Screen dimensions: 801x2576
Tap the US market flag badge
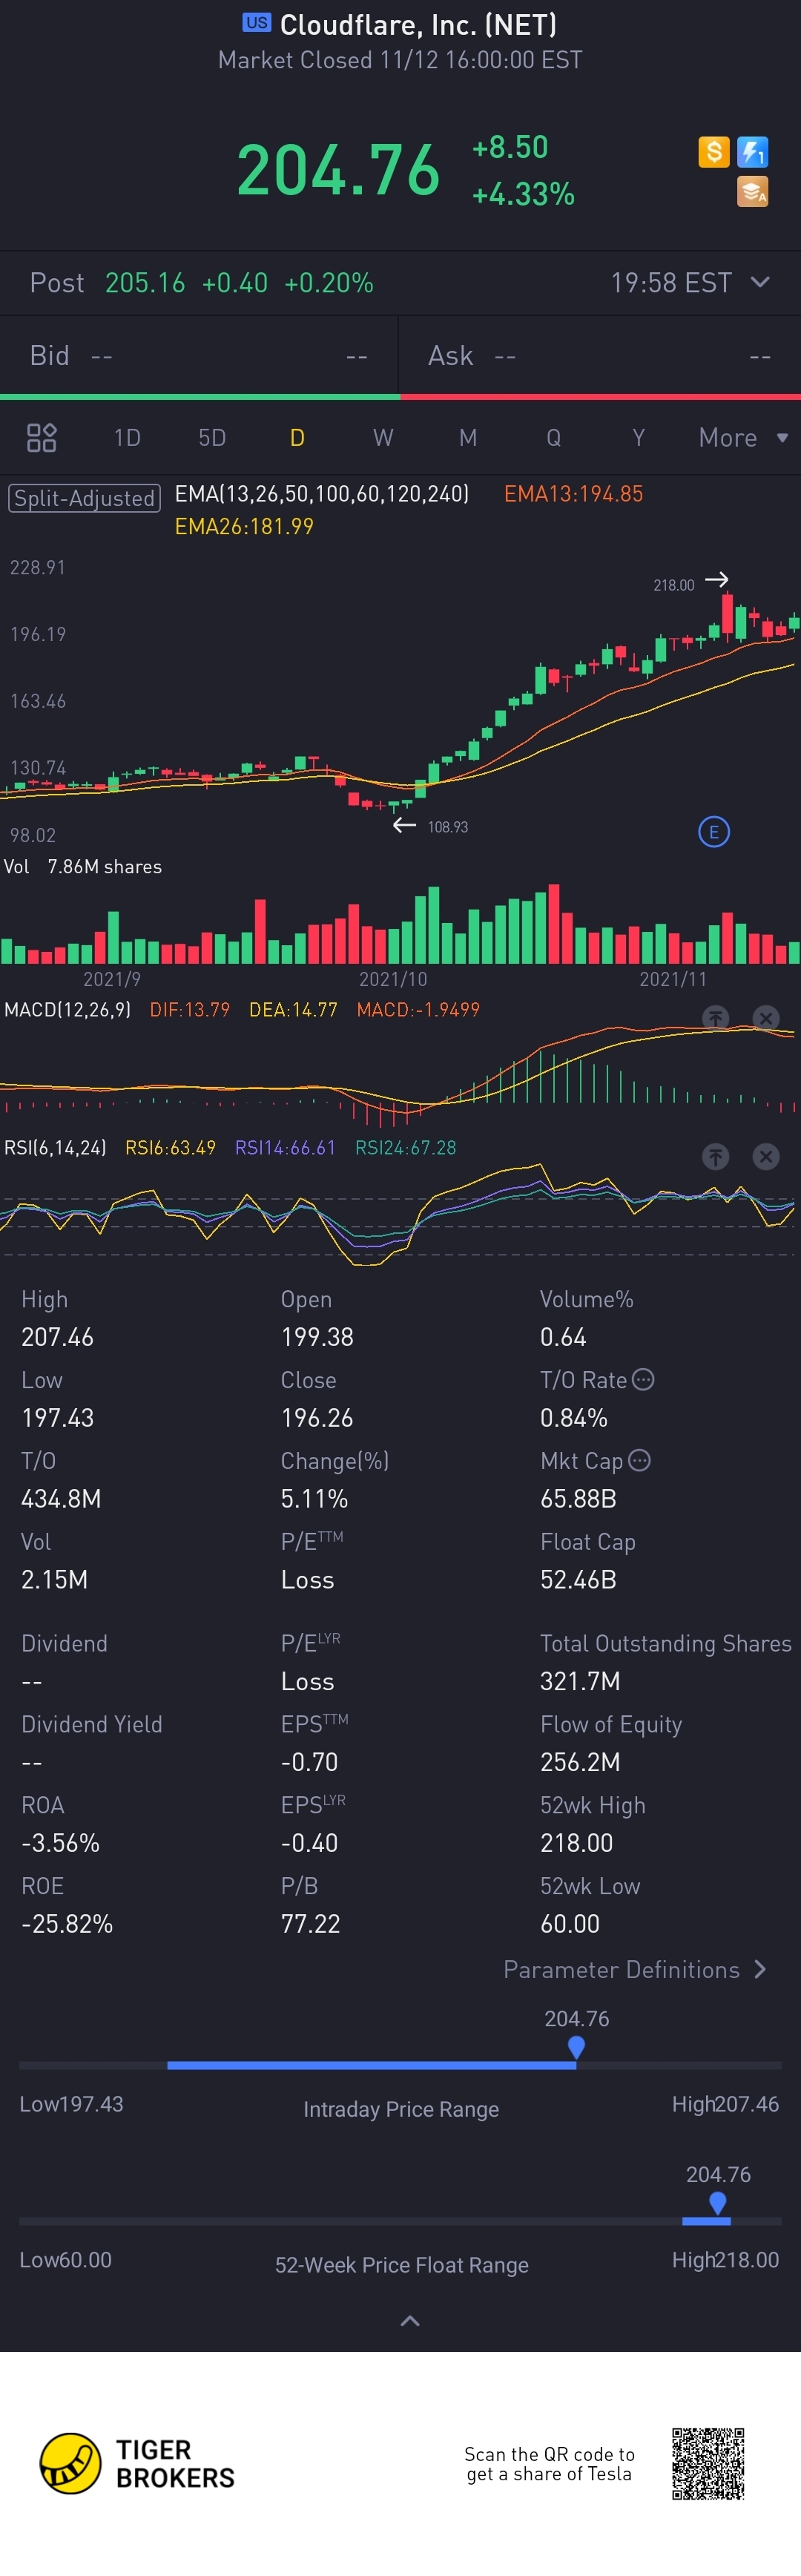(257, 23)
